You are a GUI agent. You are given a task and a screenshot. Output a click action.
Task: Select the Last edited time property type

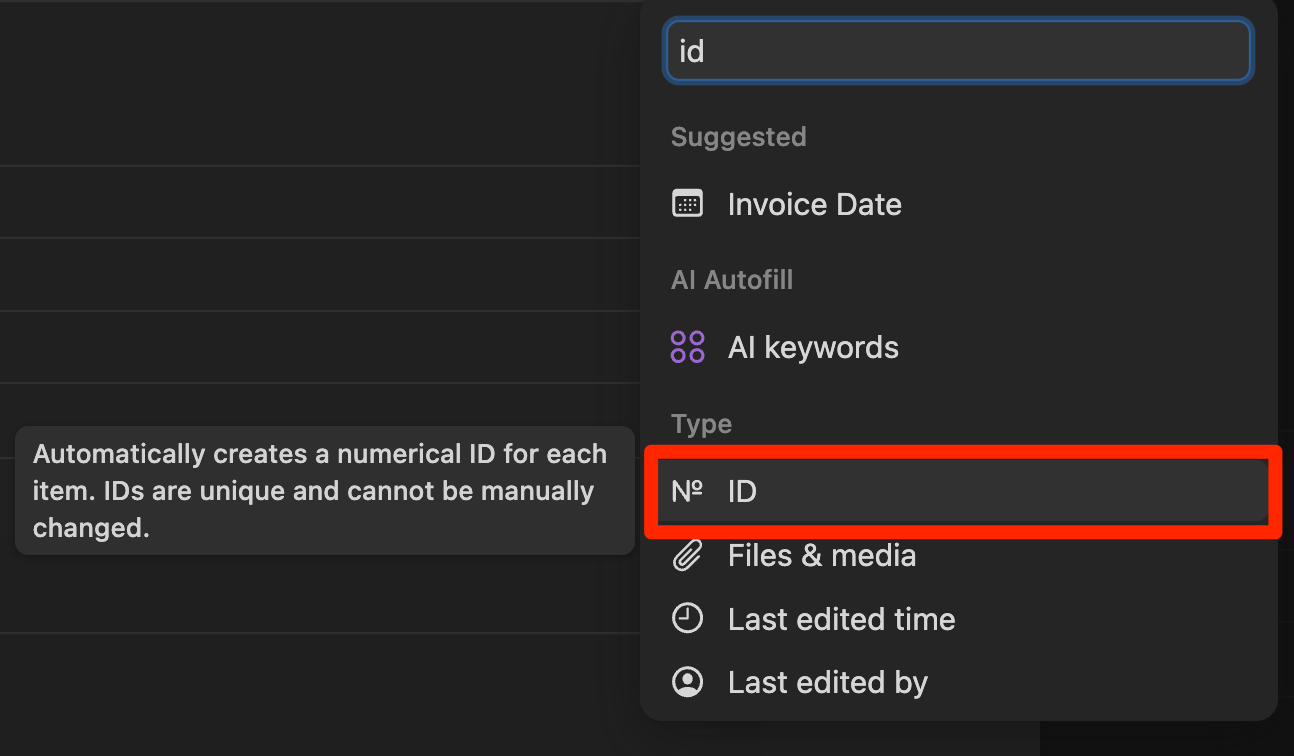(x=841, y=619)
